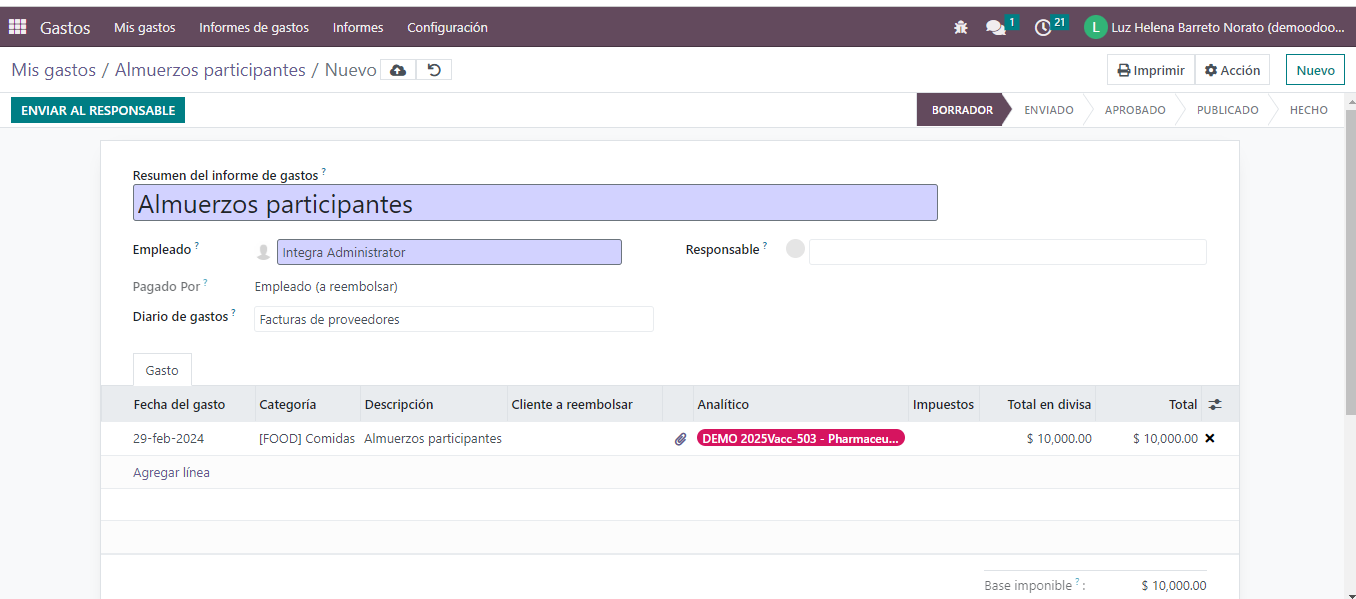The height and width of the screenshot is (599, 1356).
Task: Delete expense line with the X icon
Action: [1210, 438]
